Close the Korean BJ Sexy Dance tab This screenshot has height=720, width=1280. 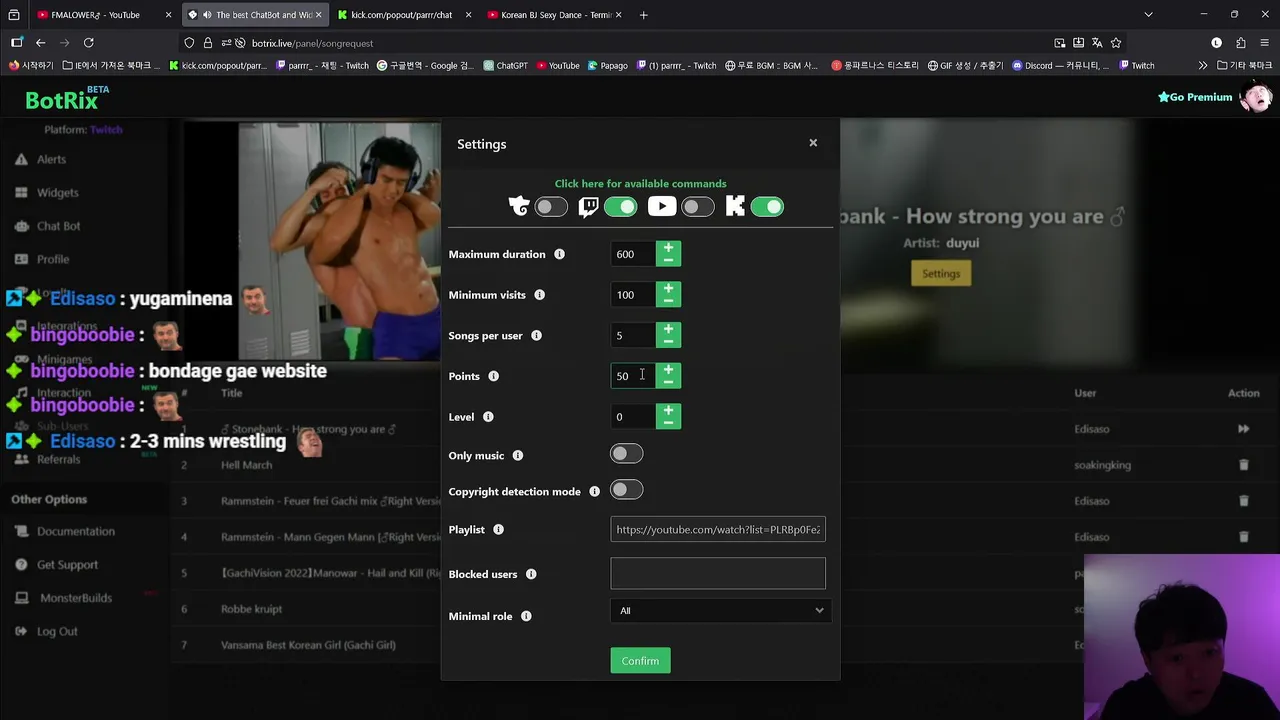[619, 15]
